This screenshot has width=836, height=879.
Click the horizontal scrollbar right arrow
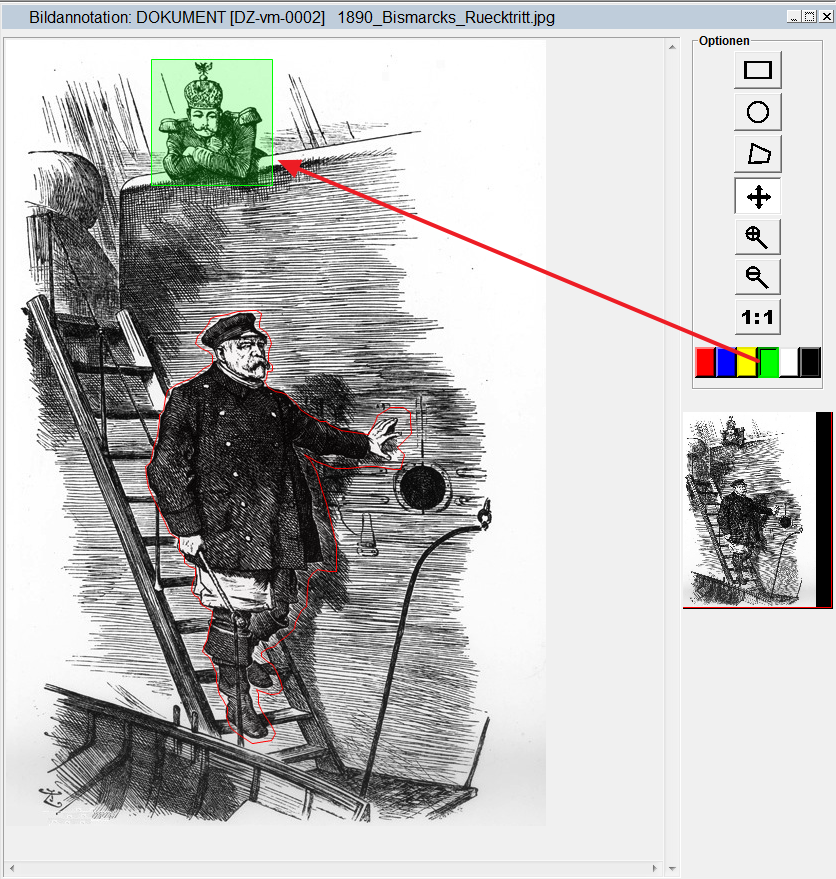pyautogui.click(x=656, y=868)
